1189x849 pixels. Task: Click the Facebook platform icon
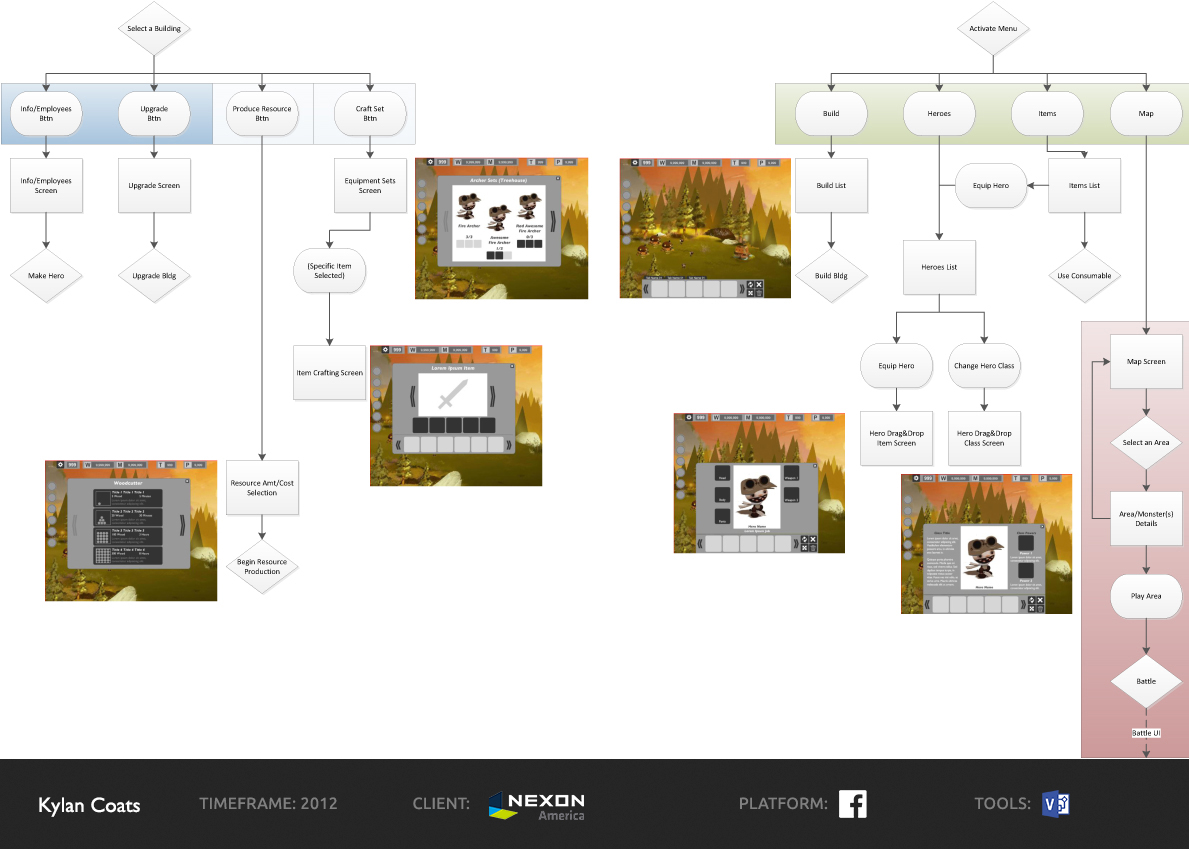[x=852, y=804]
